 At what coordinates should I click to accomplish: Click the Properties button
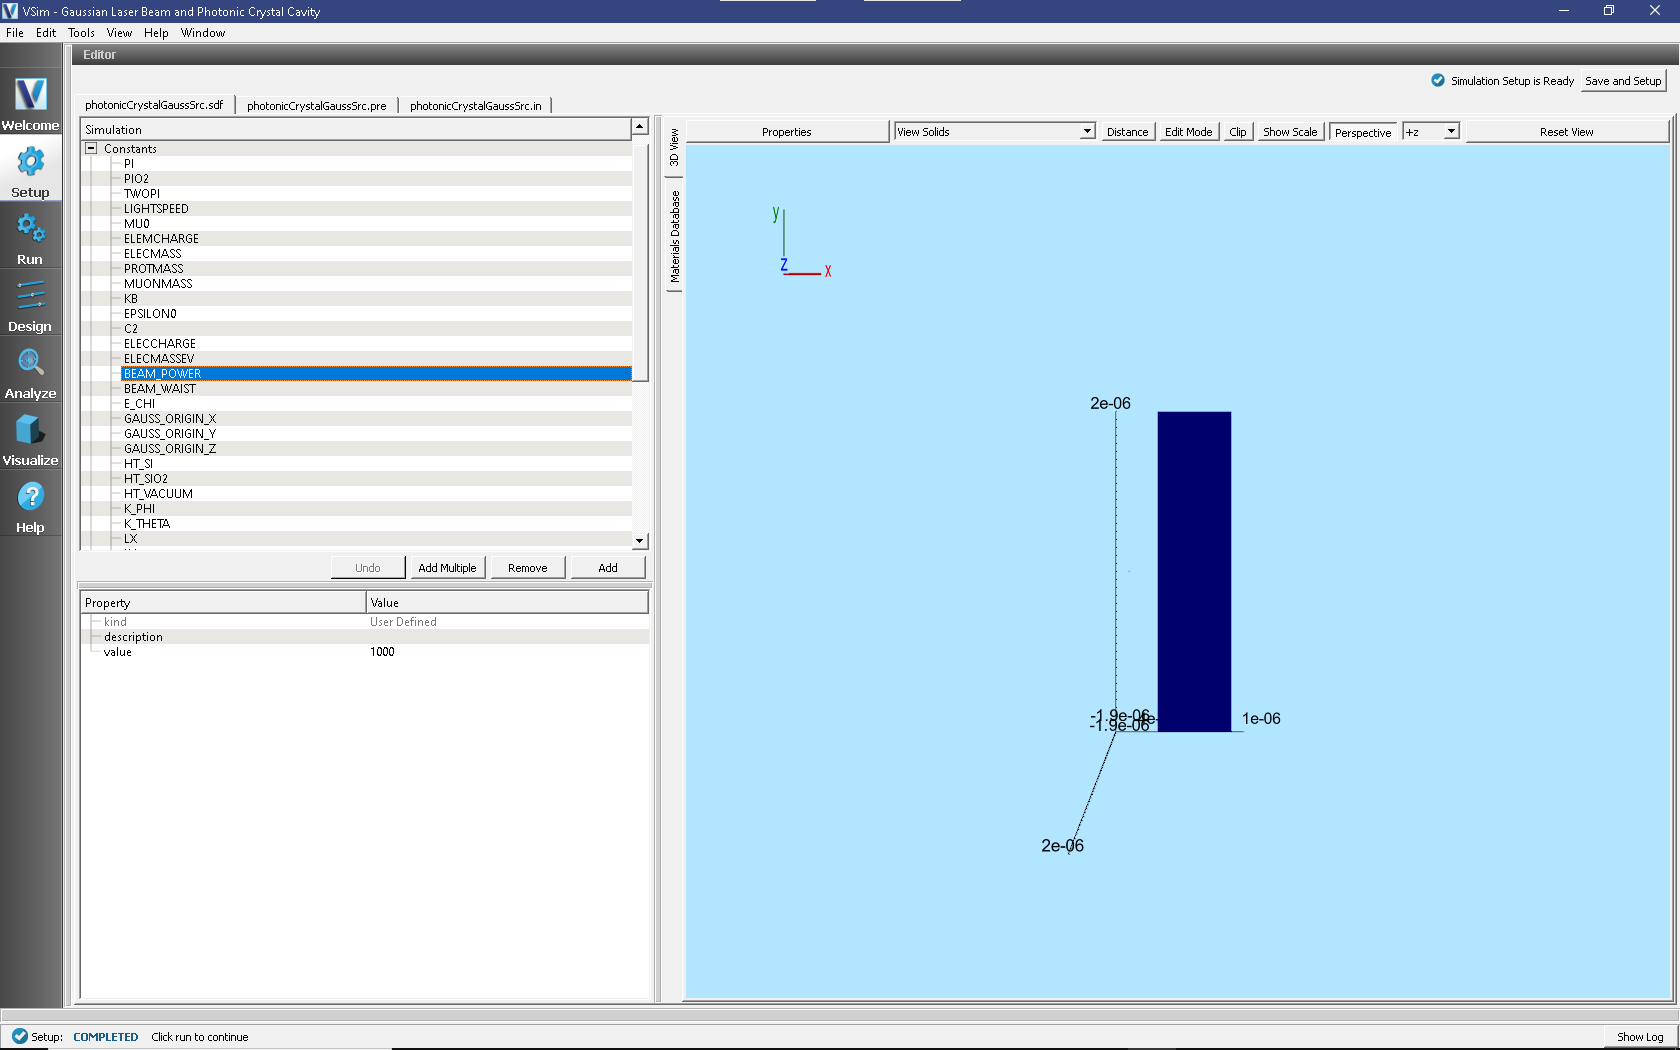(x=786, y=132)
